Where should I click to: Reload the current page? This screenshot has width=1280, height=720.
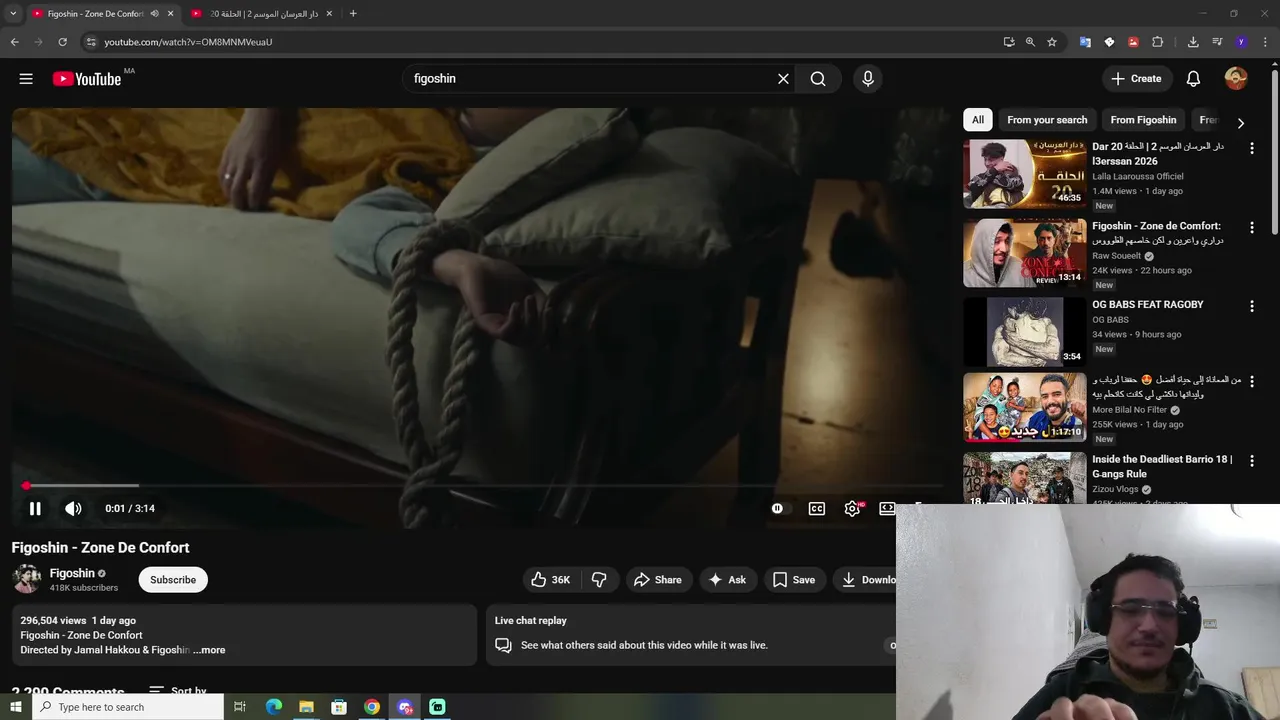(62, 42)
